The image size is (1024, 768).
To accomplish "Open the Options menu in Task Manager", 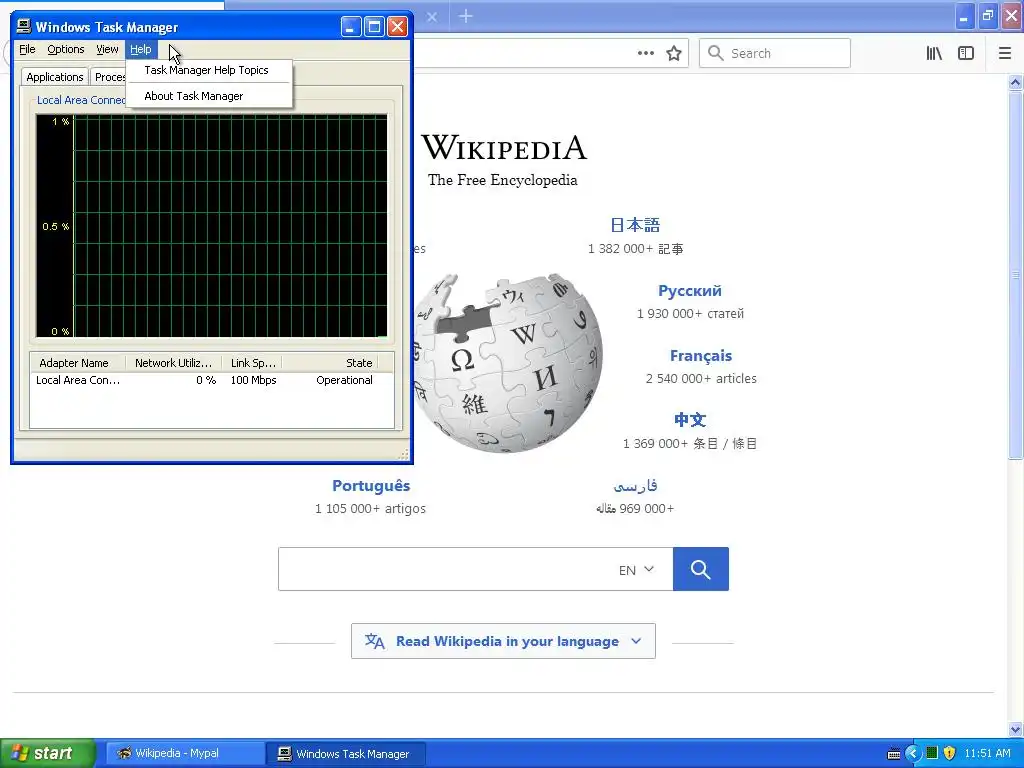I will click(x=65, y=49).
